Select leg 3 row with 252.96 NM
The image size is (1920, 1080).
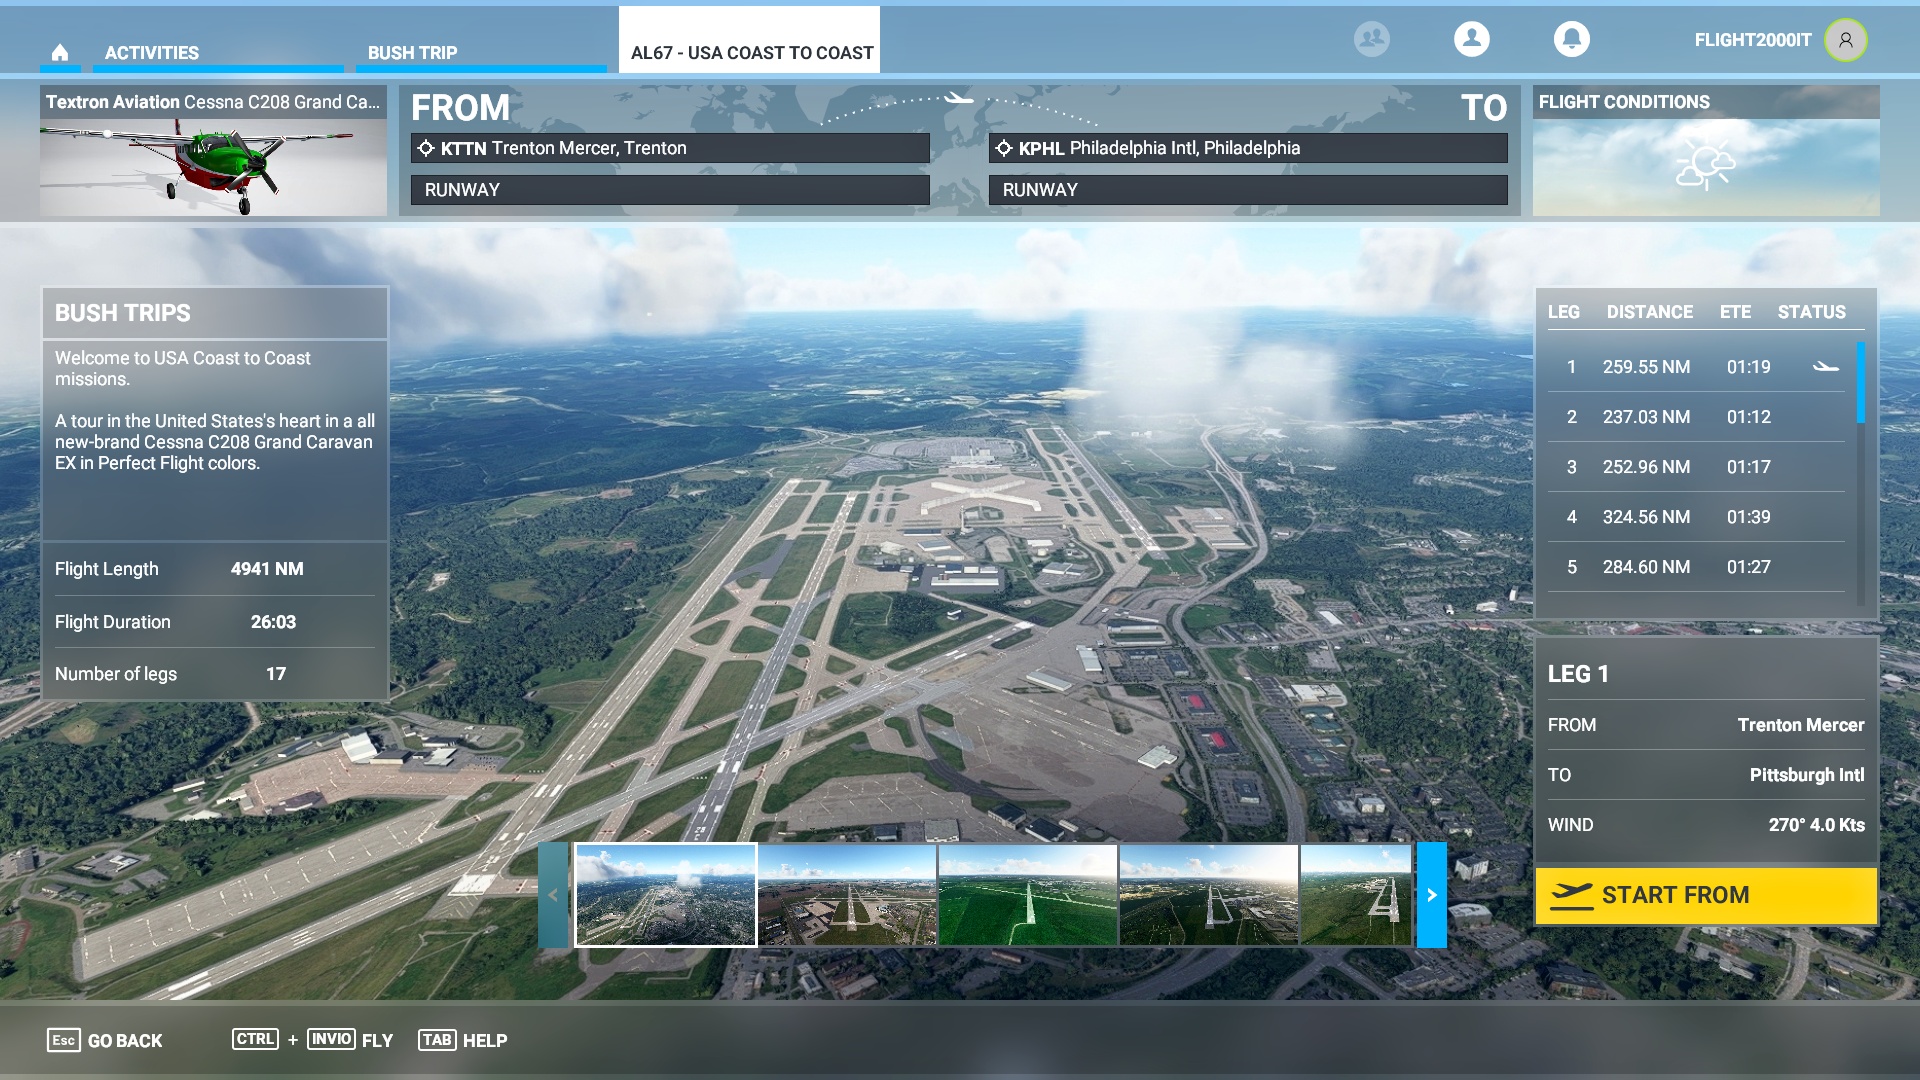(1697, 467)
